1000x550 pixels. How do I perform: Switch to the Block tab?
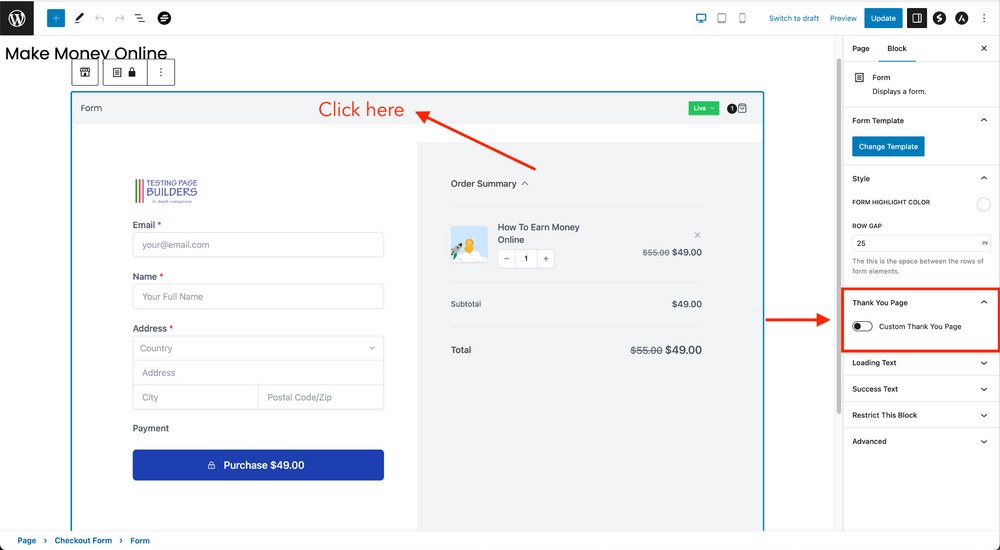897,48
